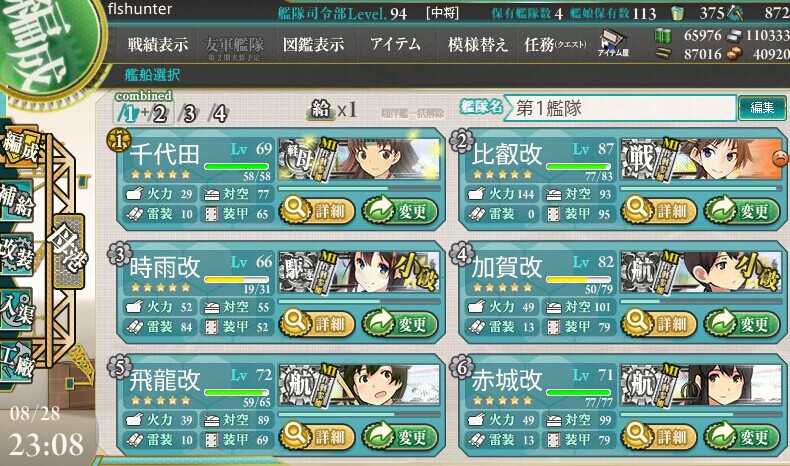This screenshot has width=790, height=466.
Task: Click 加賀改's ship portrait banner
Action: point(701,273)
